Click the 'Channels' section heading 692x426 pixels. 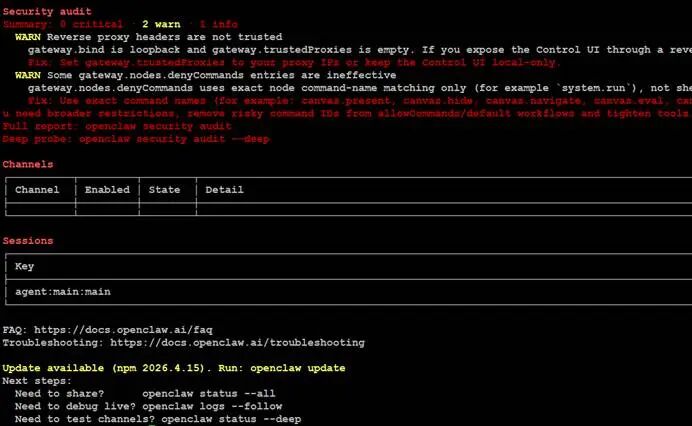[28, 165]
